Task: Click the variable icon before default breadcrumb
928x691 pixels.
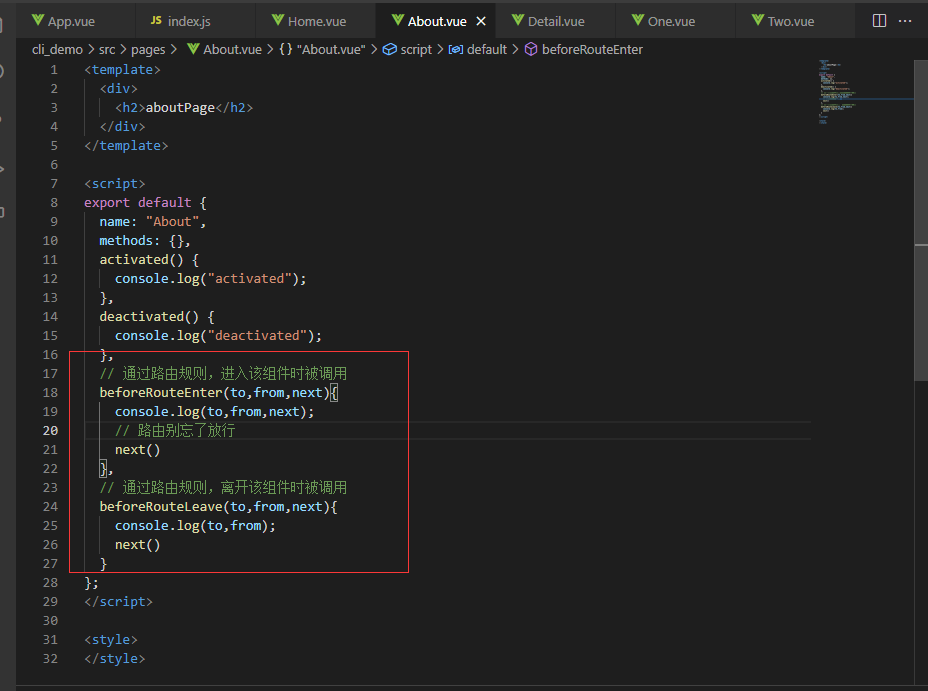Action: point(456,50)
